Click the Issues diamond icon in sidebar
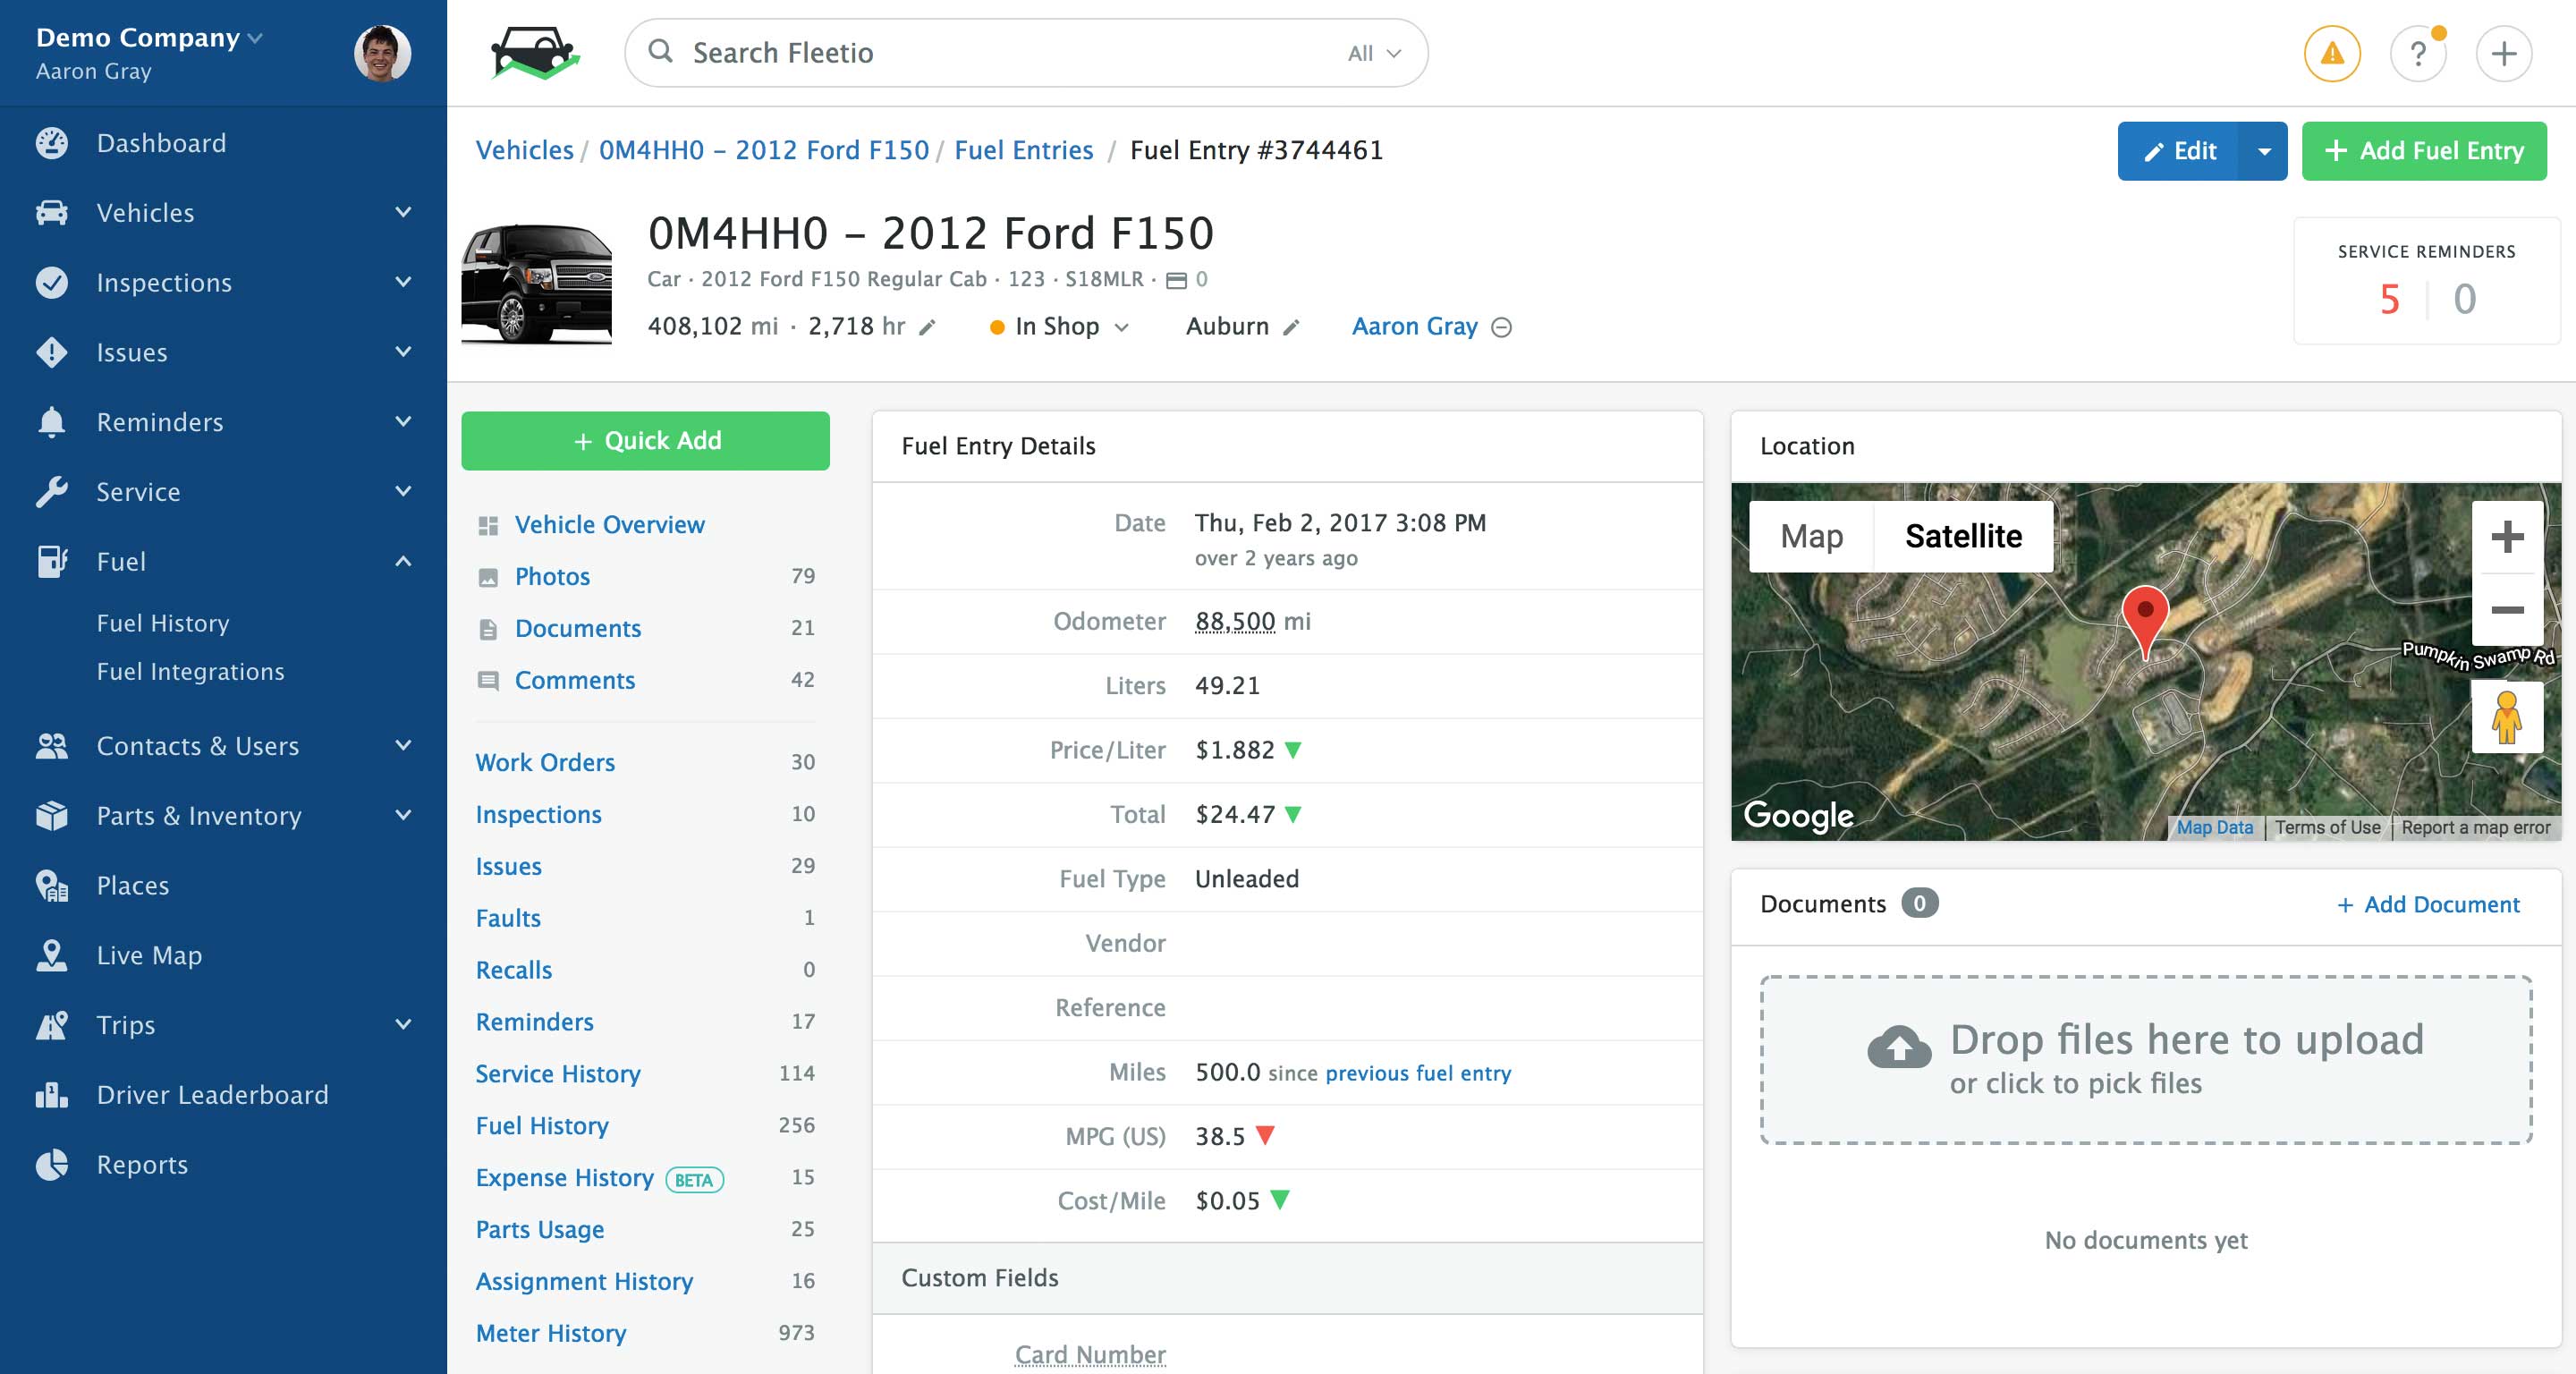Screen dimensions: 2576x1374 [52, 352]
